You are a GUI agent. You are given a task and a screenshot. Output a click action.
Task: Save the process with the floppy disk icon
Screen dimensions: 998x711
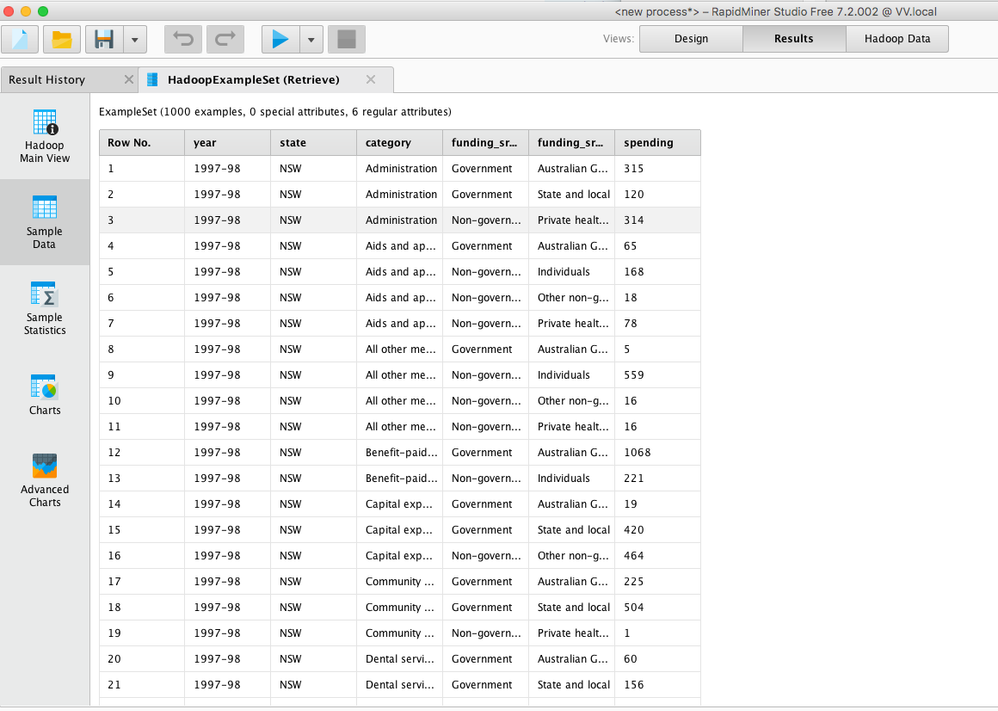(104, 39)
